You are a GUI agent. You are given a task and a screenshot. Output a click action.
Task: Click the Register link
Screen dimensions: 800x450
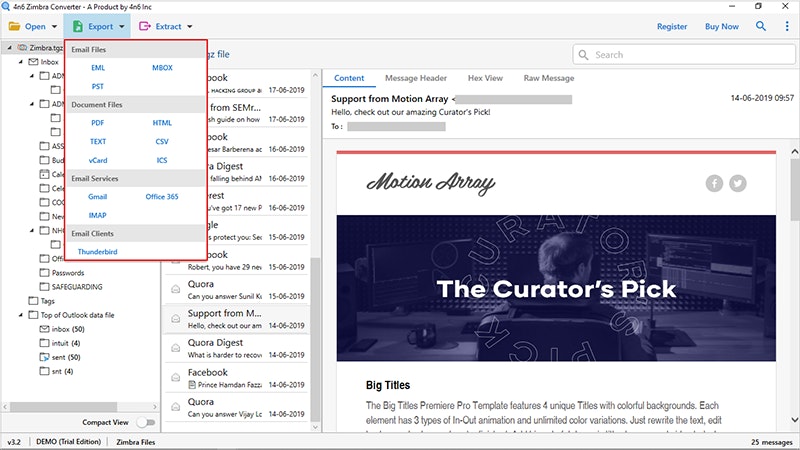tap(672, 27)
